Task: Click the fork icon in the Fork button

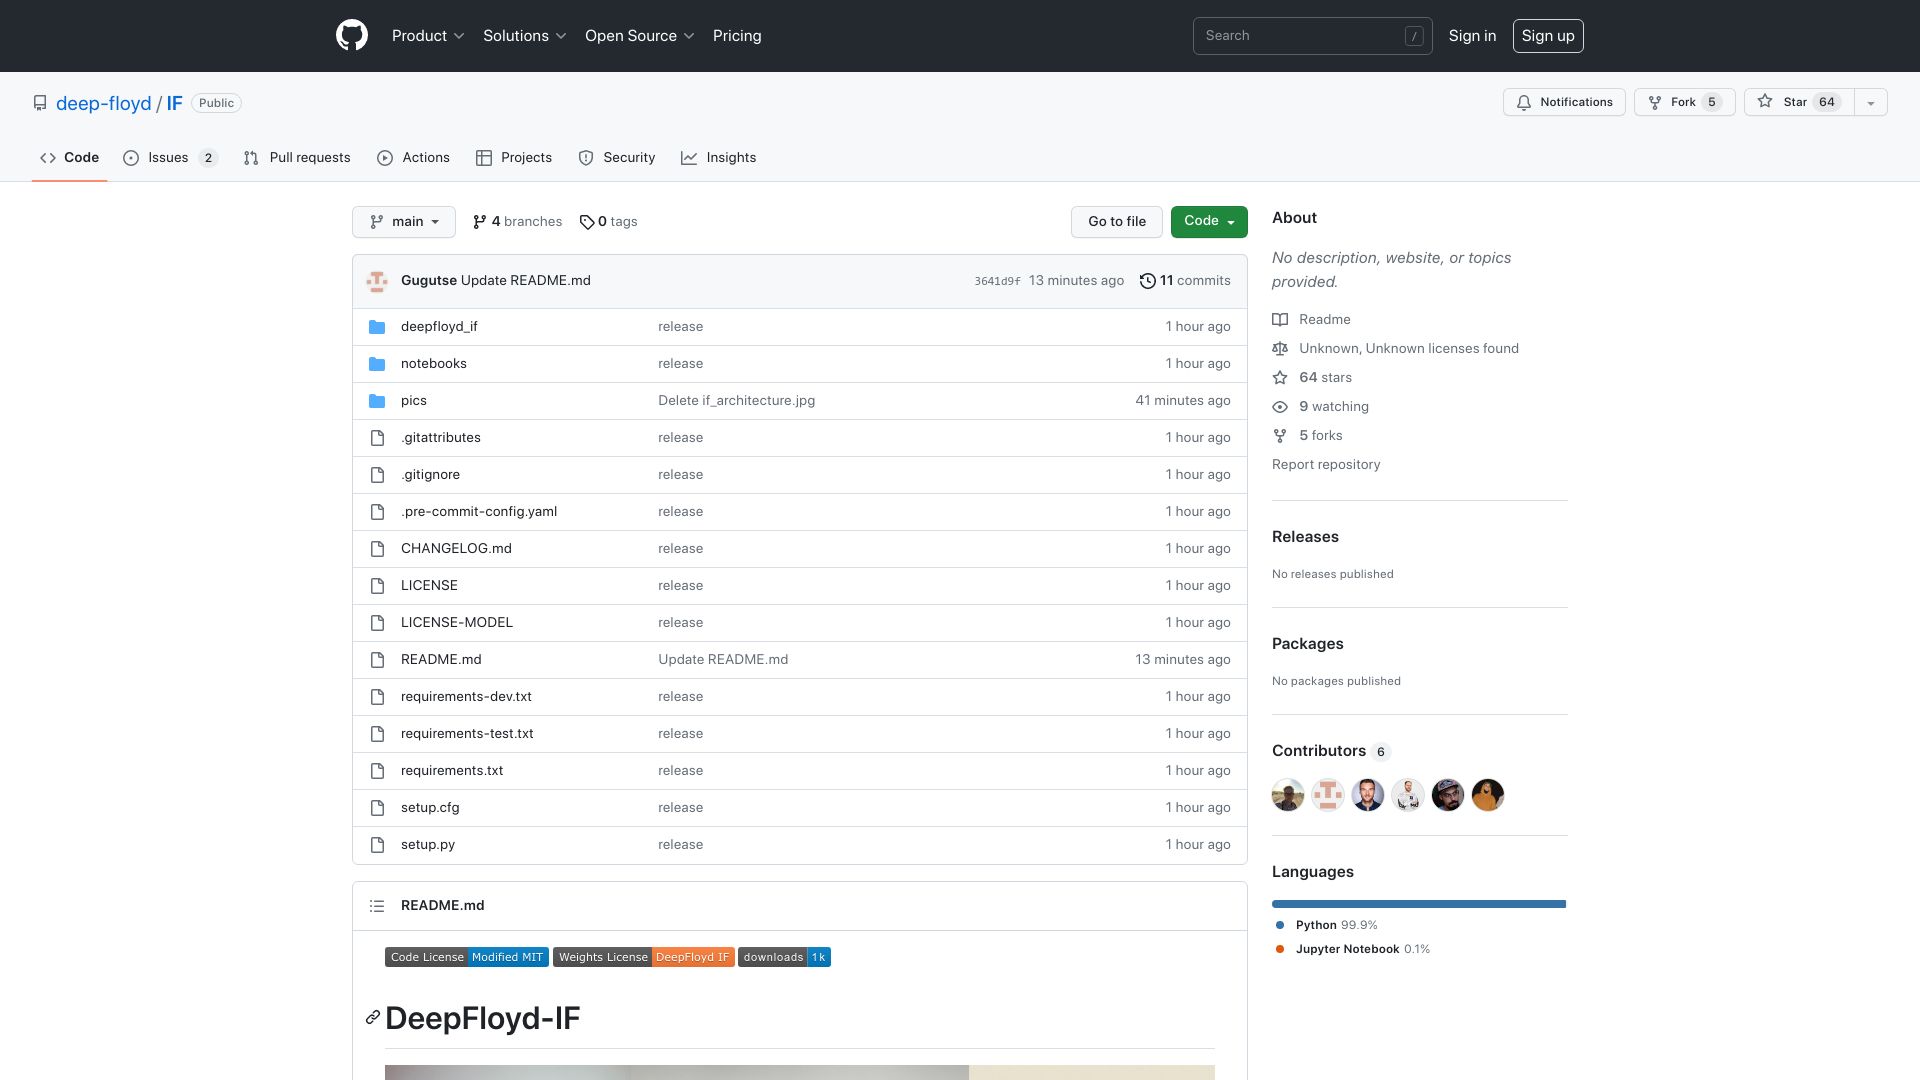Action: tap(1655, 103)
